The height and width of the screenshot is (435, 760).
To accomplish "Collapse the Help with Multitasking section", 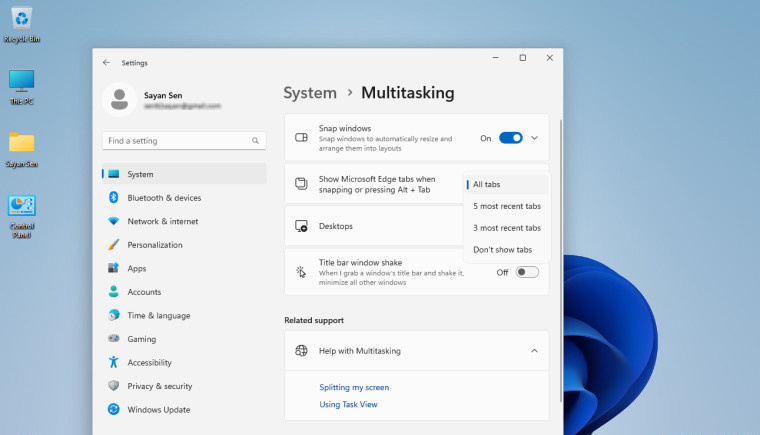I will click(534, 351).
